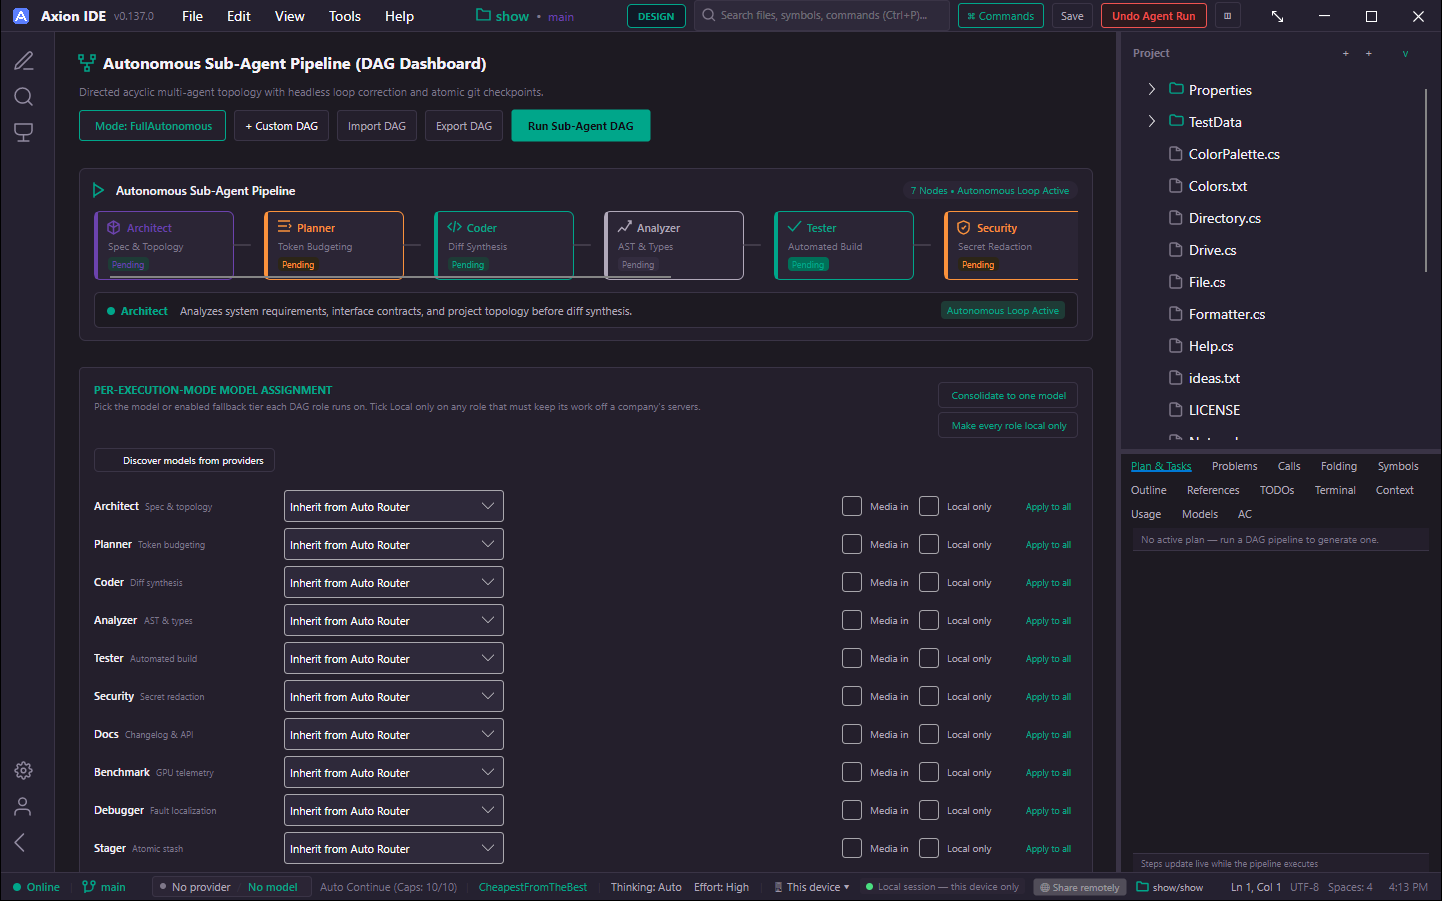The width and height of the screenshot is (1442, 901).
Task: Click Undo Agent Run button
Action: [1153, 16]
